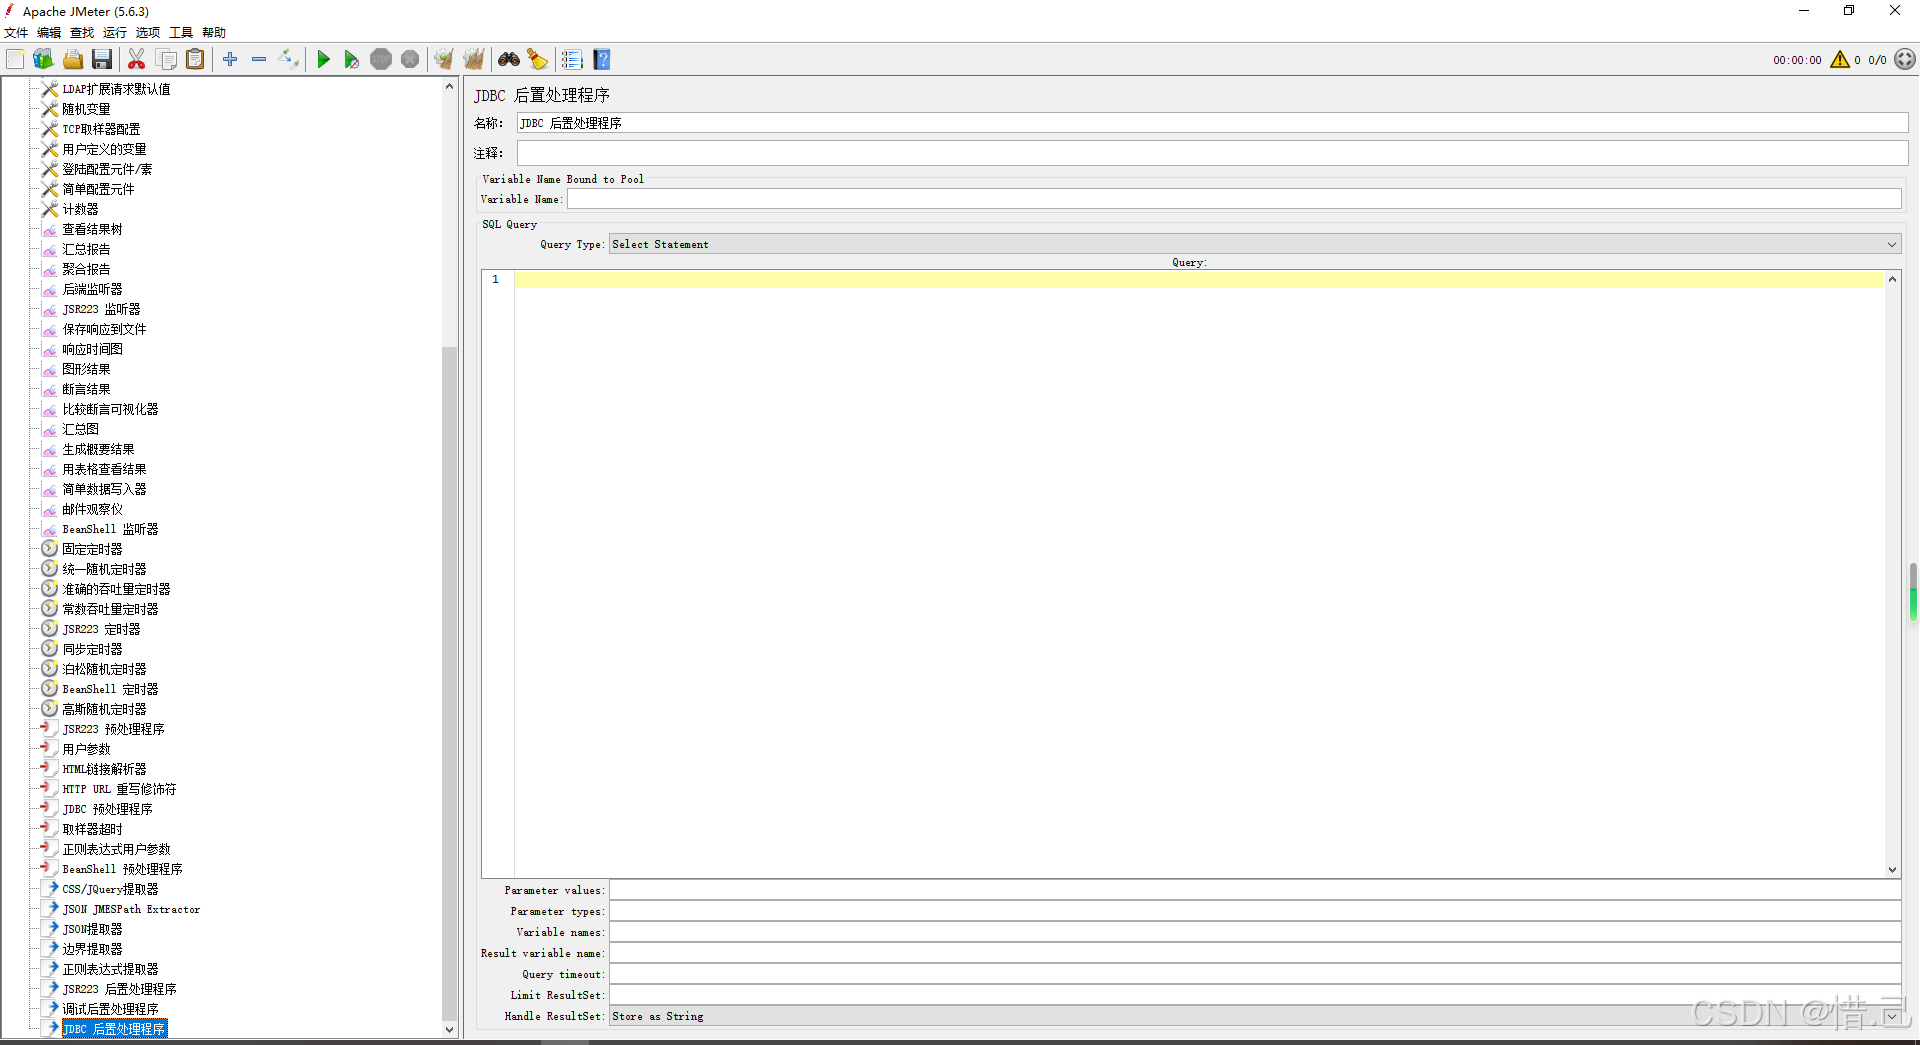Select the JSR223 后置处理程序 tree item

[119, 990]
